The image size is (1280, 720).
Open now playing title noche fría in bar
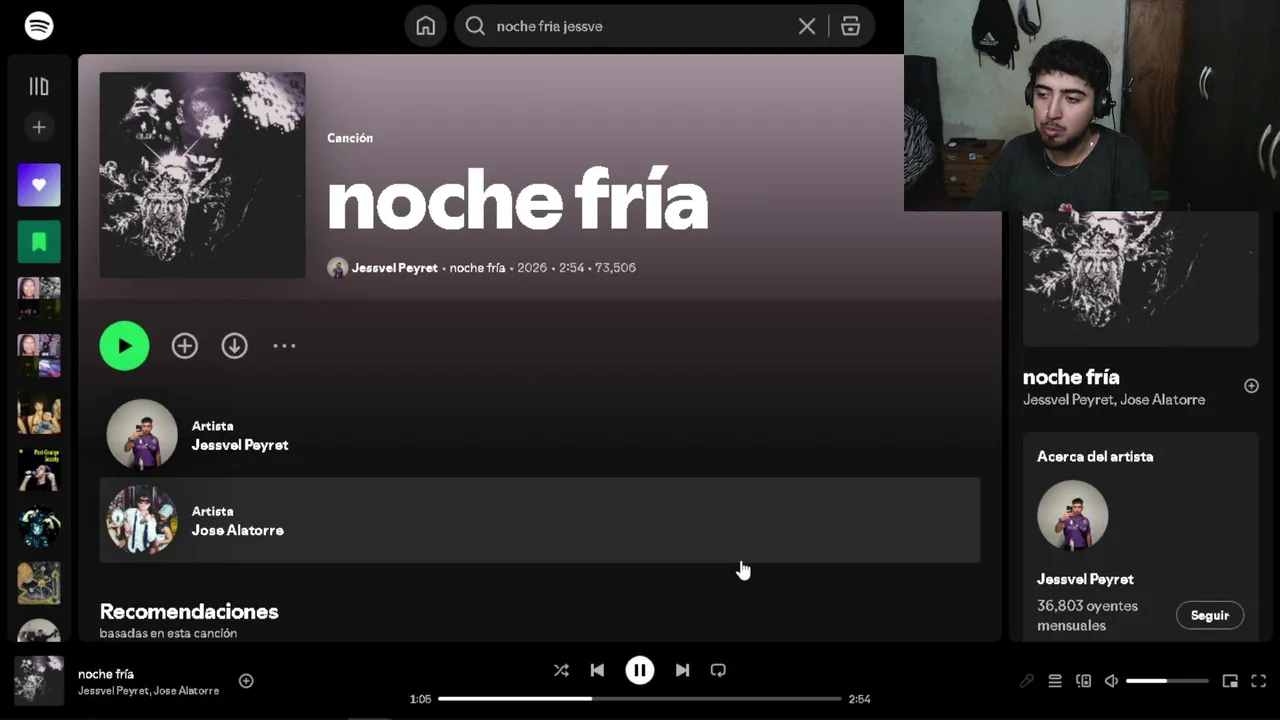click(106, 674)
